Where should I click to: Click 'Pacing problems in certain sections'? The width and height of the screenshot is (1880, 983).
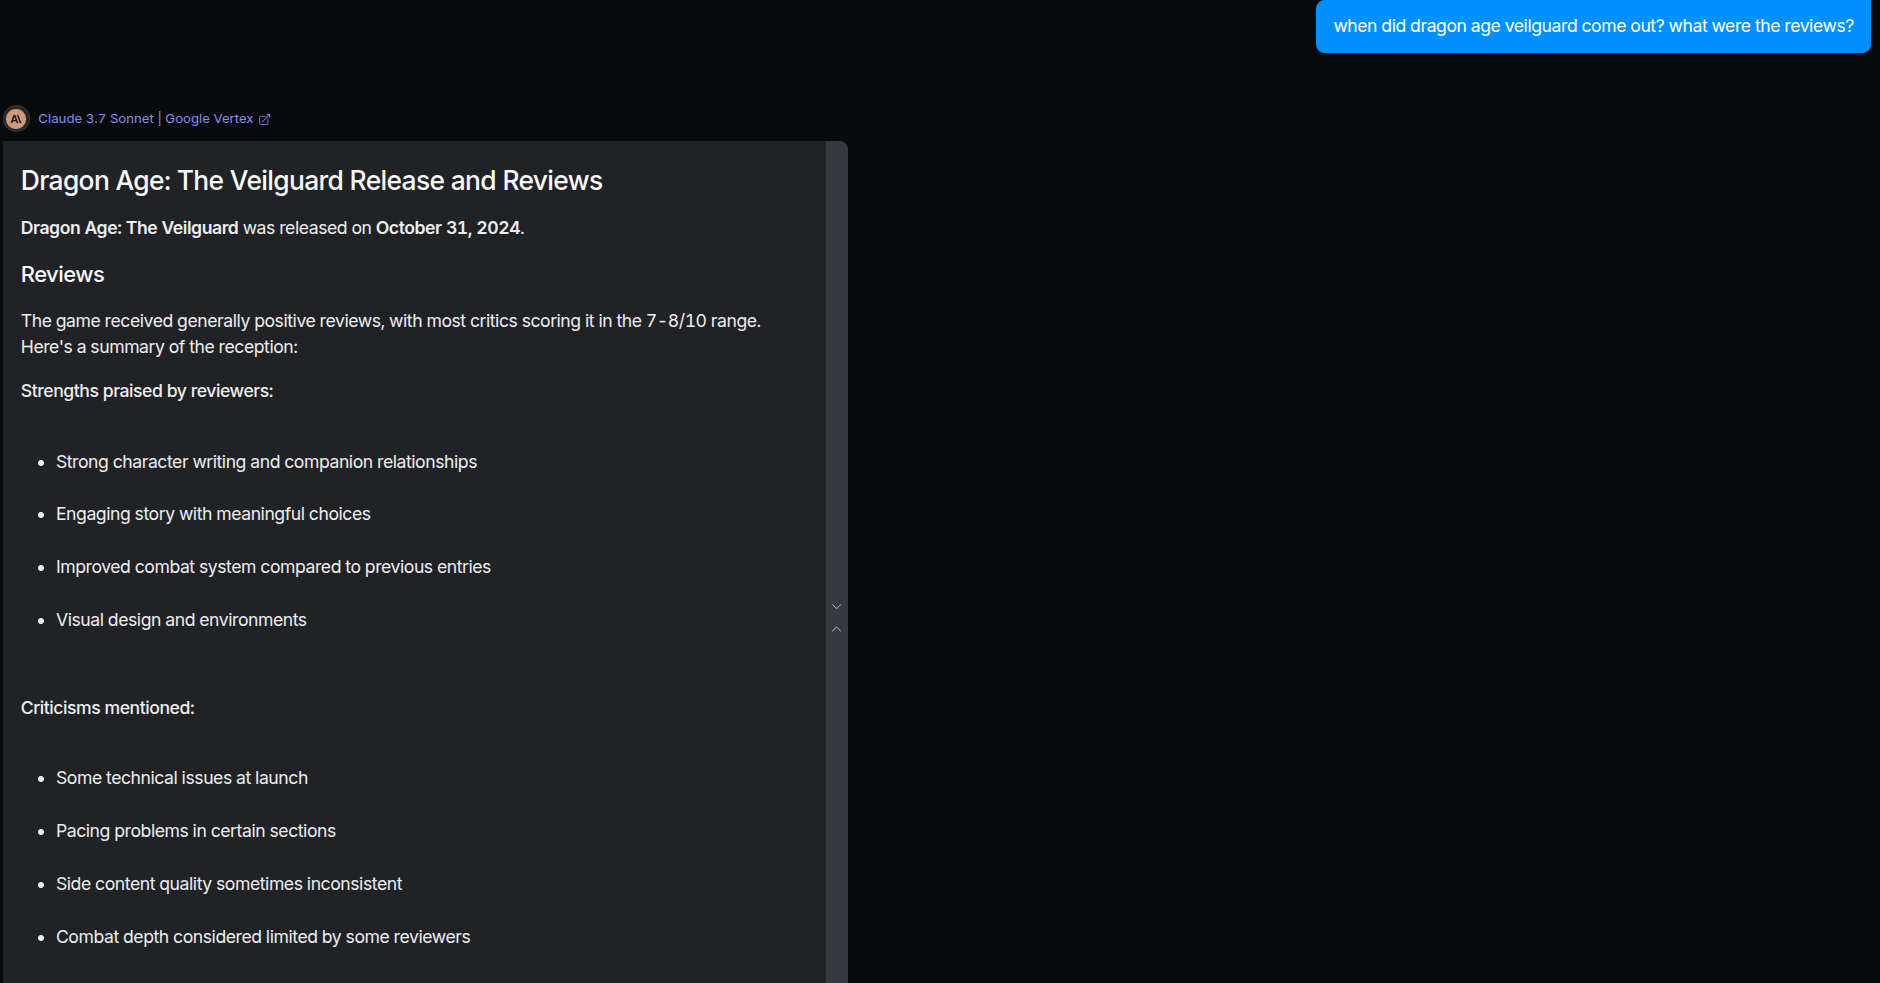coord(196,831)
